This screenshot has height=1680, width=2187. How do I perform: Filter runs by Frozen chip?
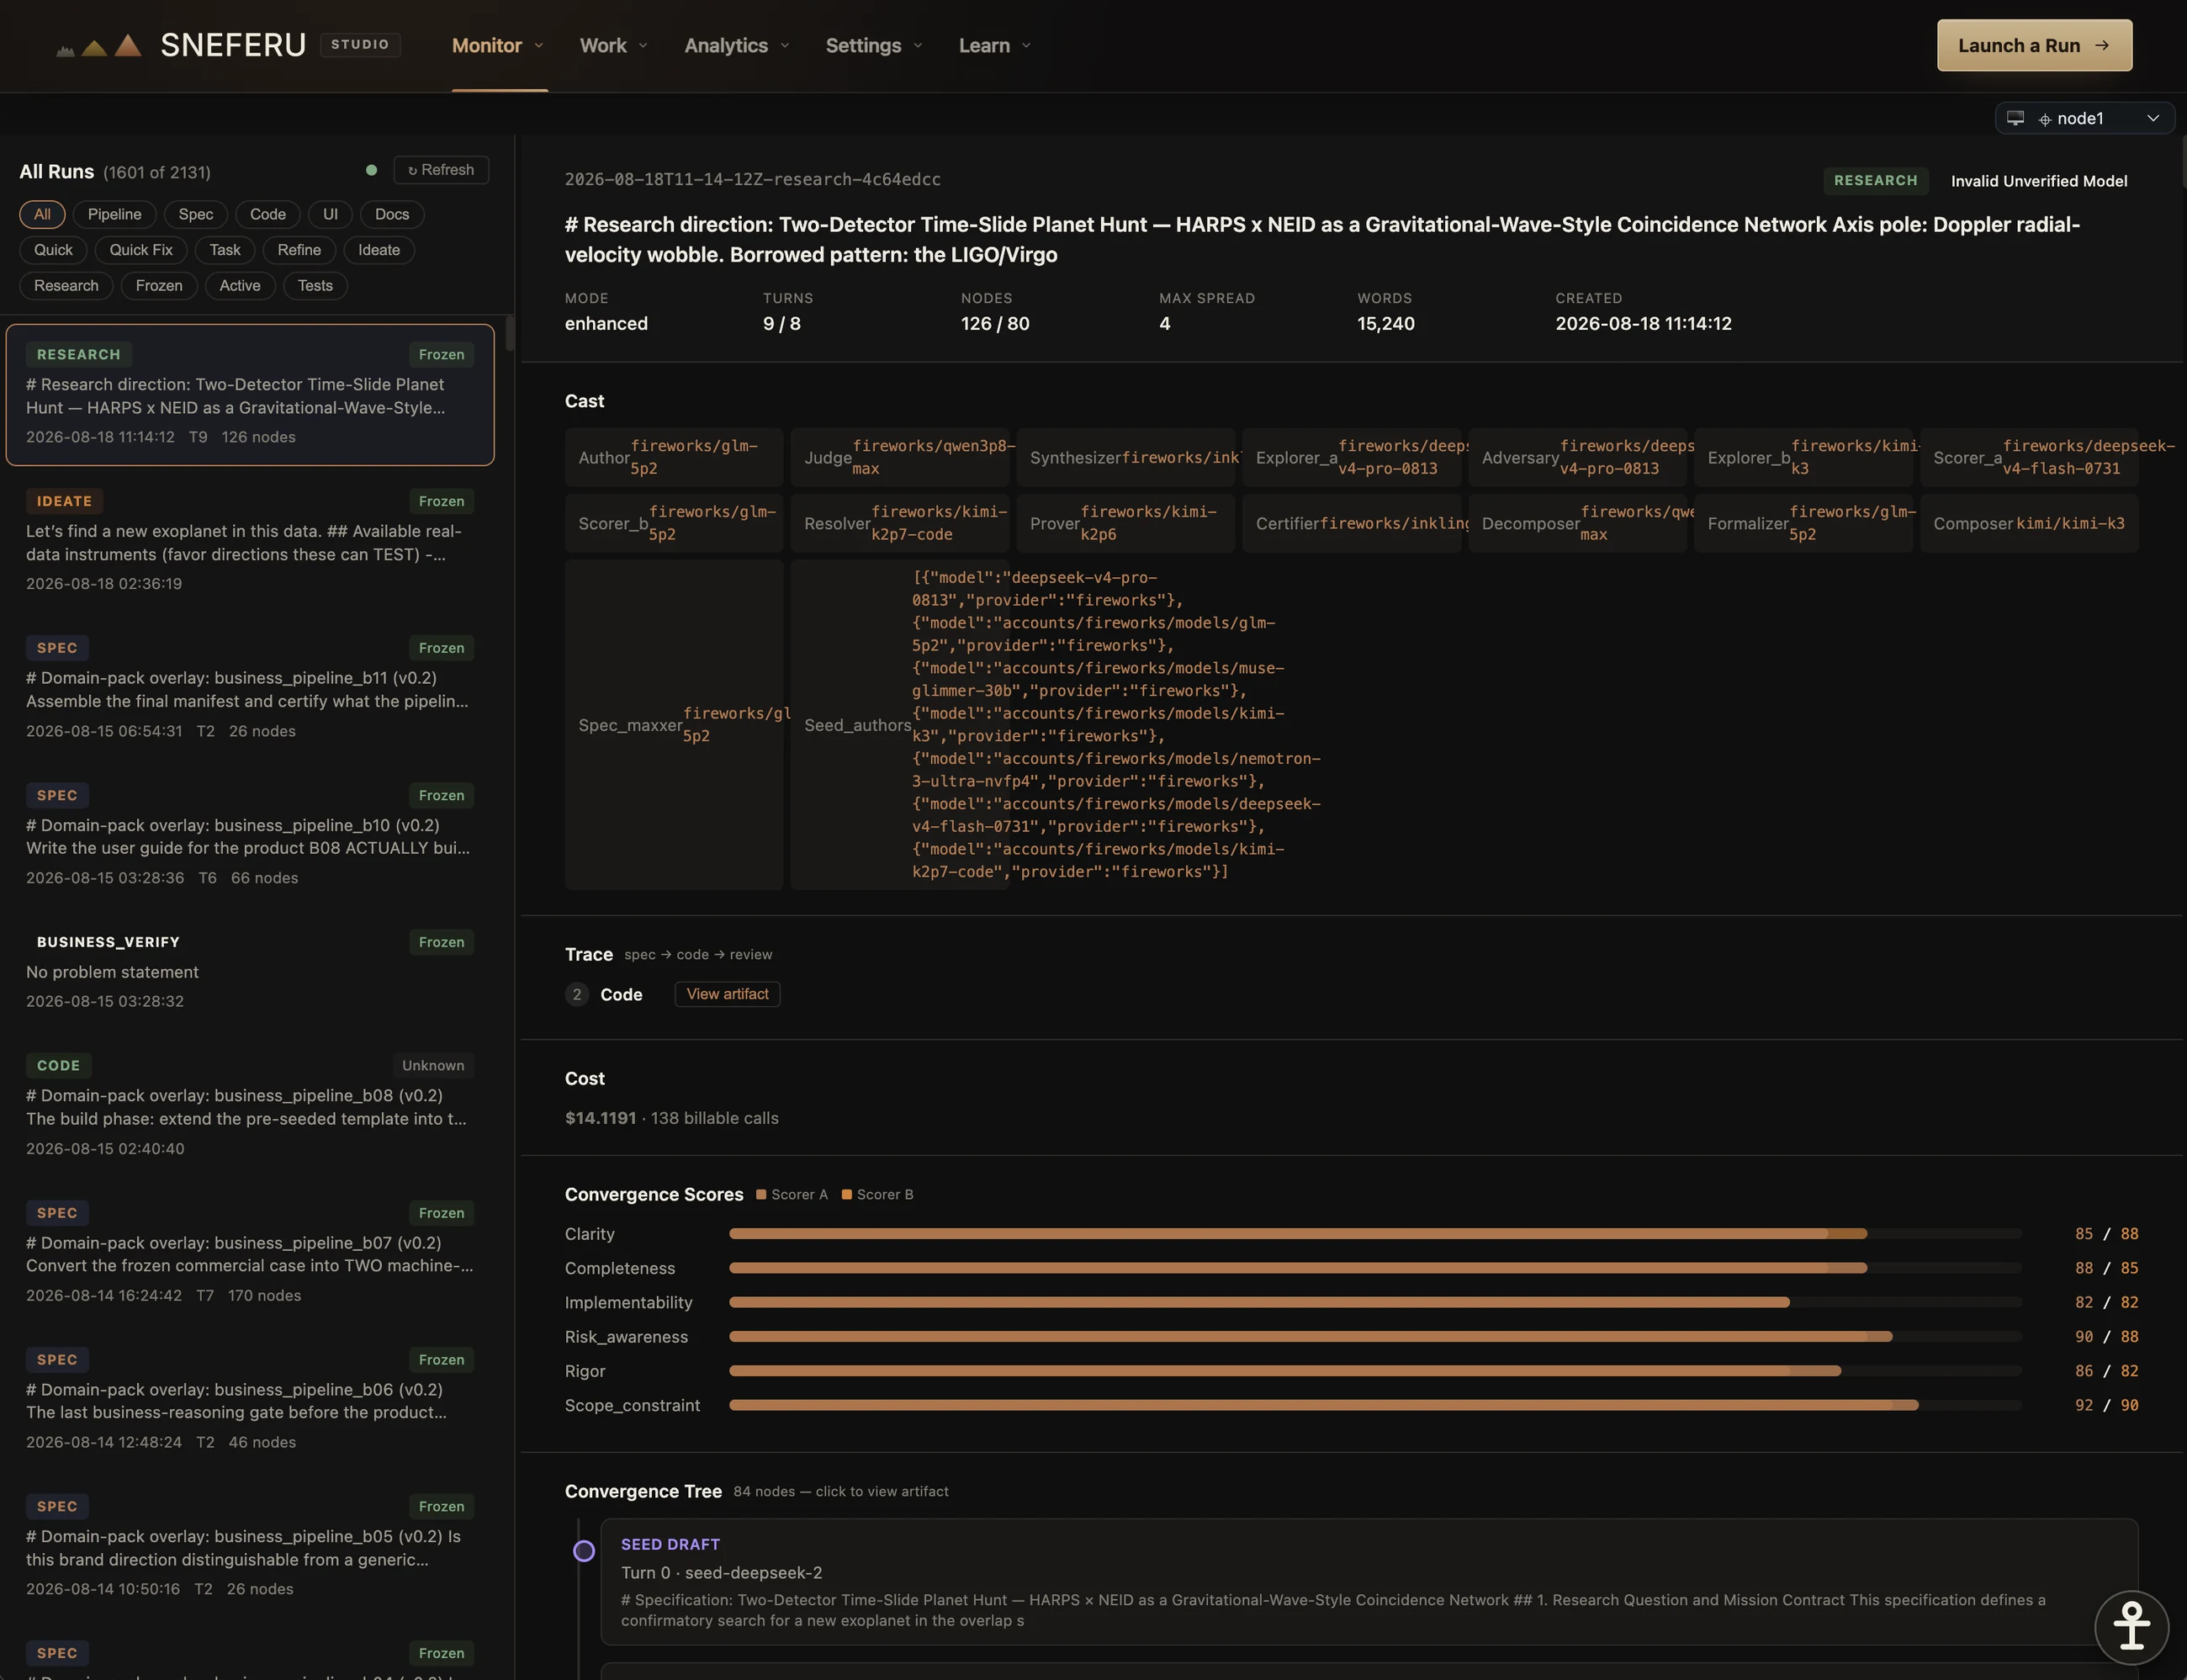[159, 286]
